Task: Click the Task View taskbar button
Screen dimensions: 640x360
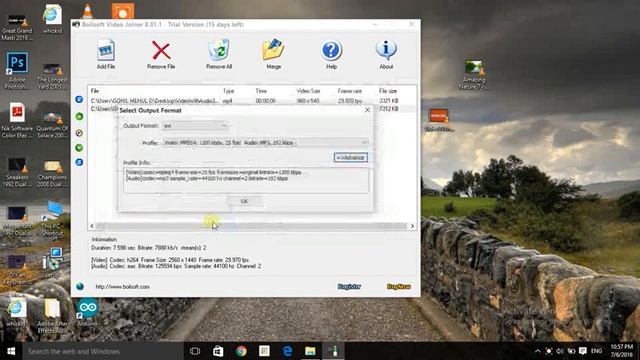Action: click(x=195, y=351)
